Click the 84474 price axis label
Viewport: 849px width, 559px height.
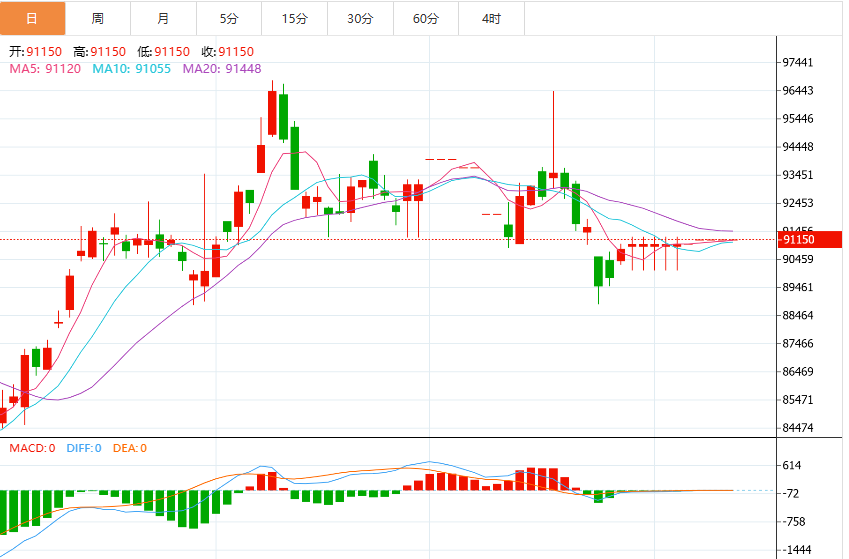click(x=798, y=428)
